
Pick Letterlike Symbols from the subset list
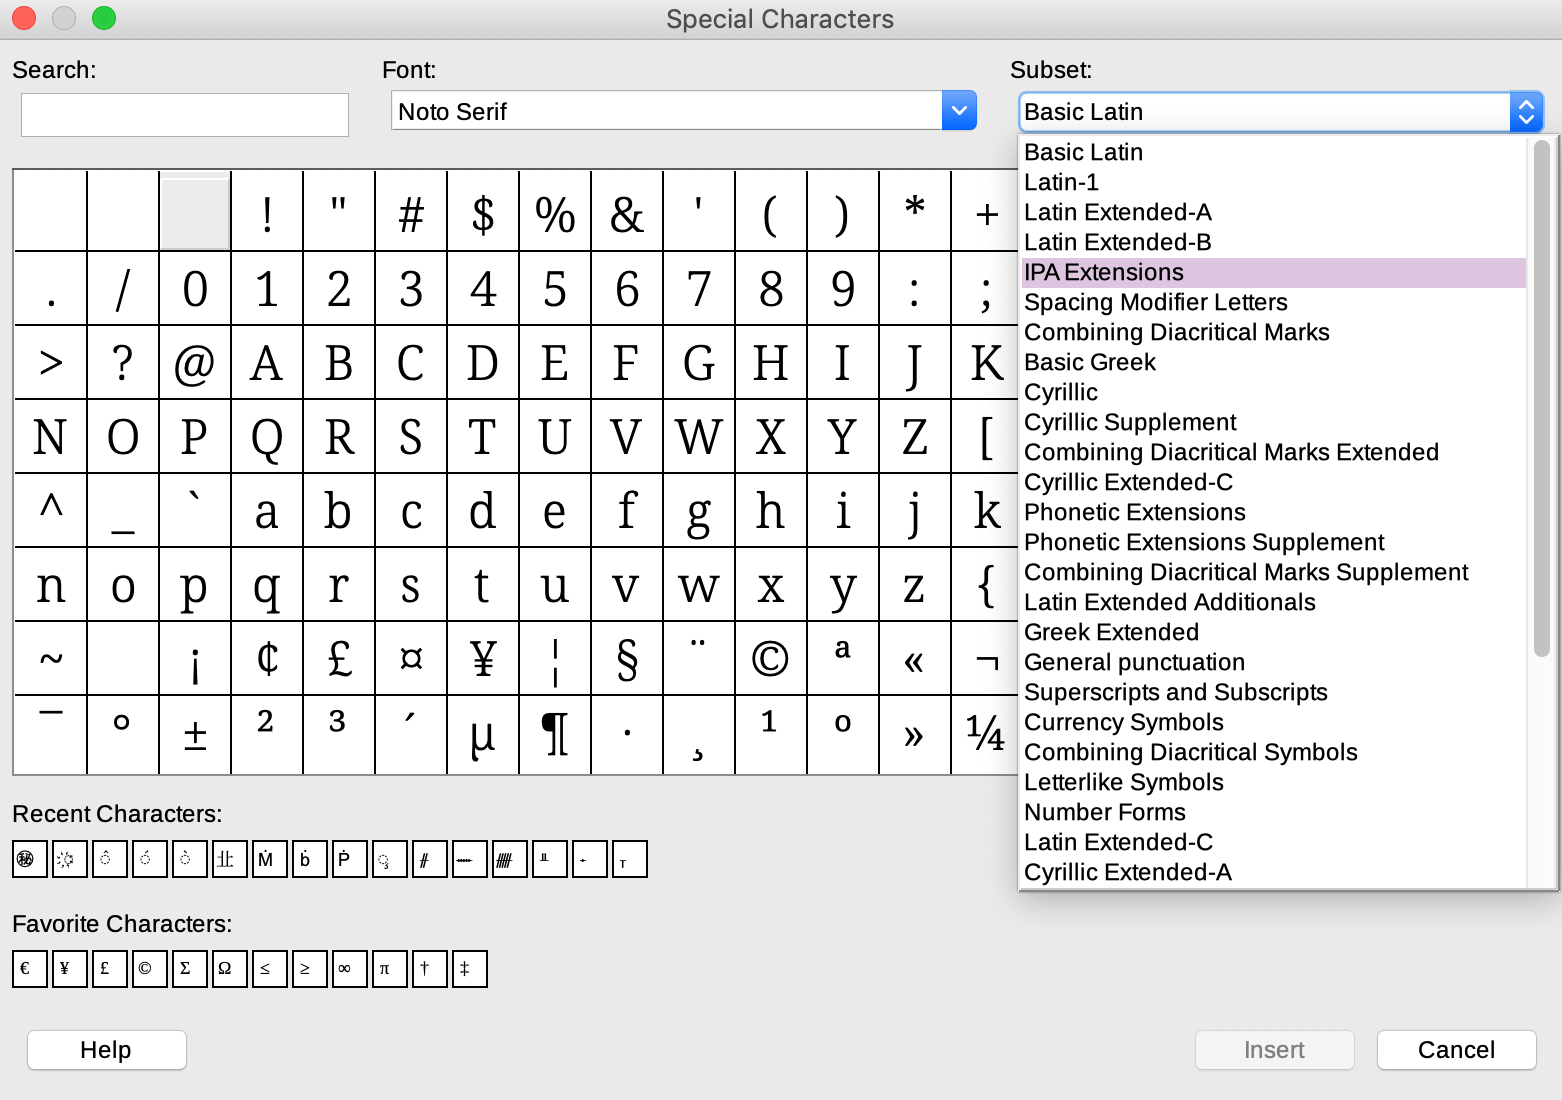1273,782
